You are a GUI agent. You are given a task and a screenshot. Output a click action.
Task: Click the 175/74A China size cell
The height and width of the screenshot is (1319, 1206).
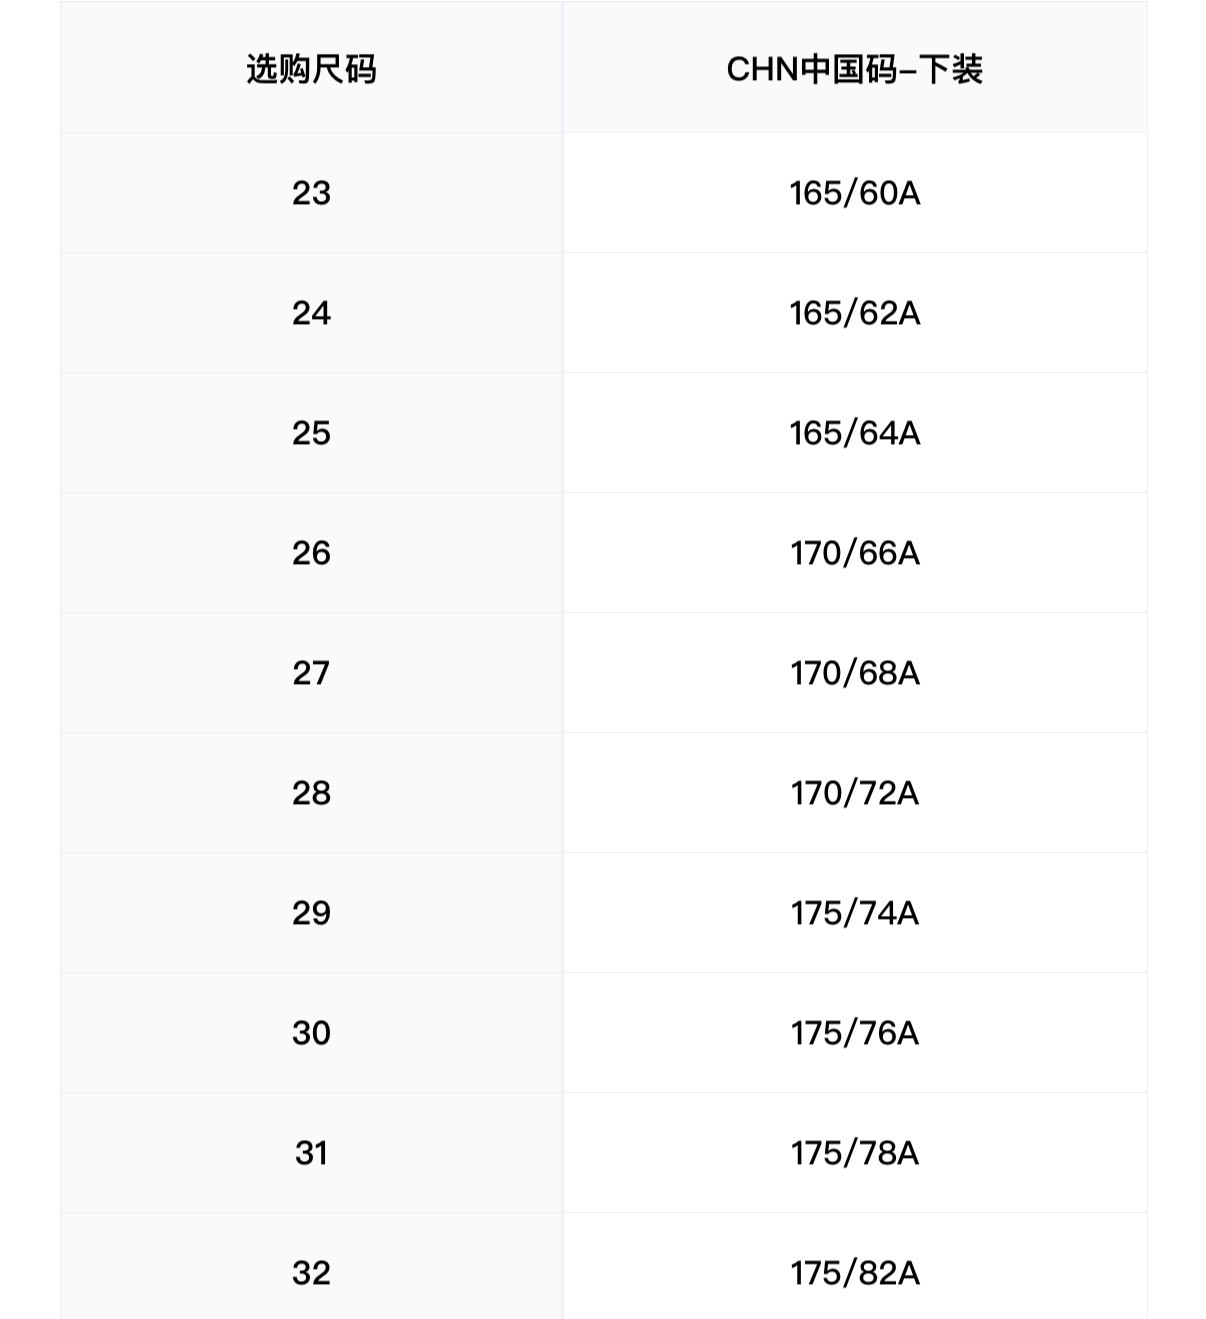854,913
